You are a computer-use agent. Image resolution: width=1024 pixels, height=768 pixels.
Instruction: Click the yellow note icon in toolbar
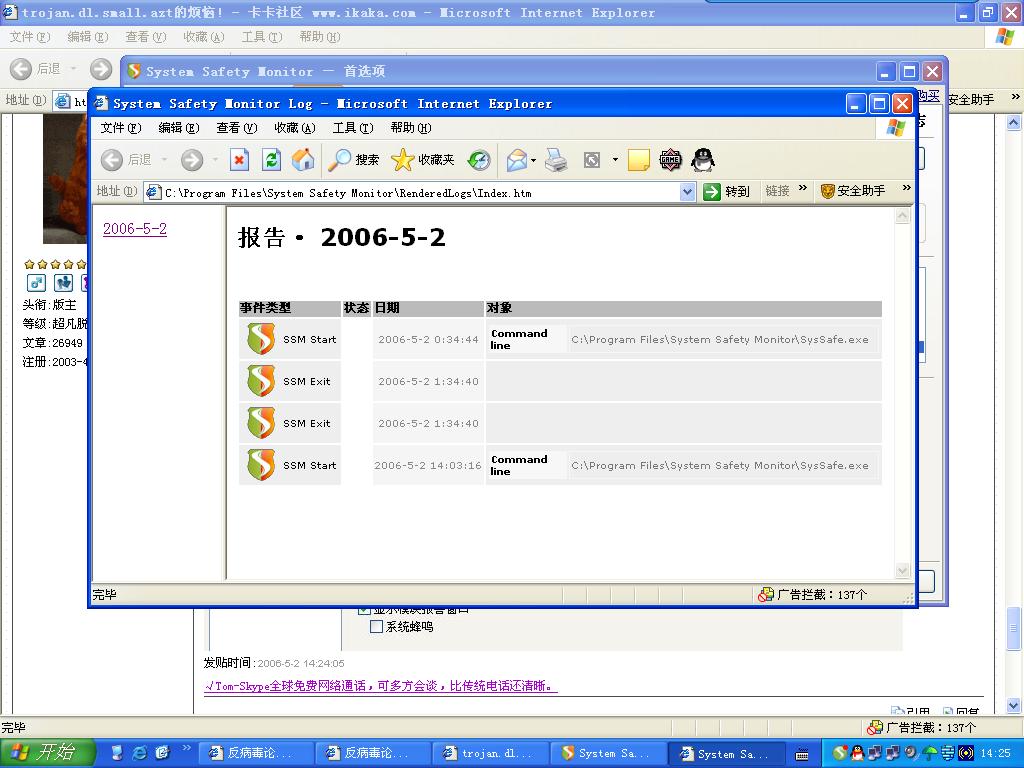tap(638, 160)
